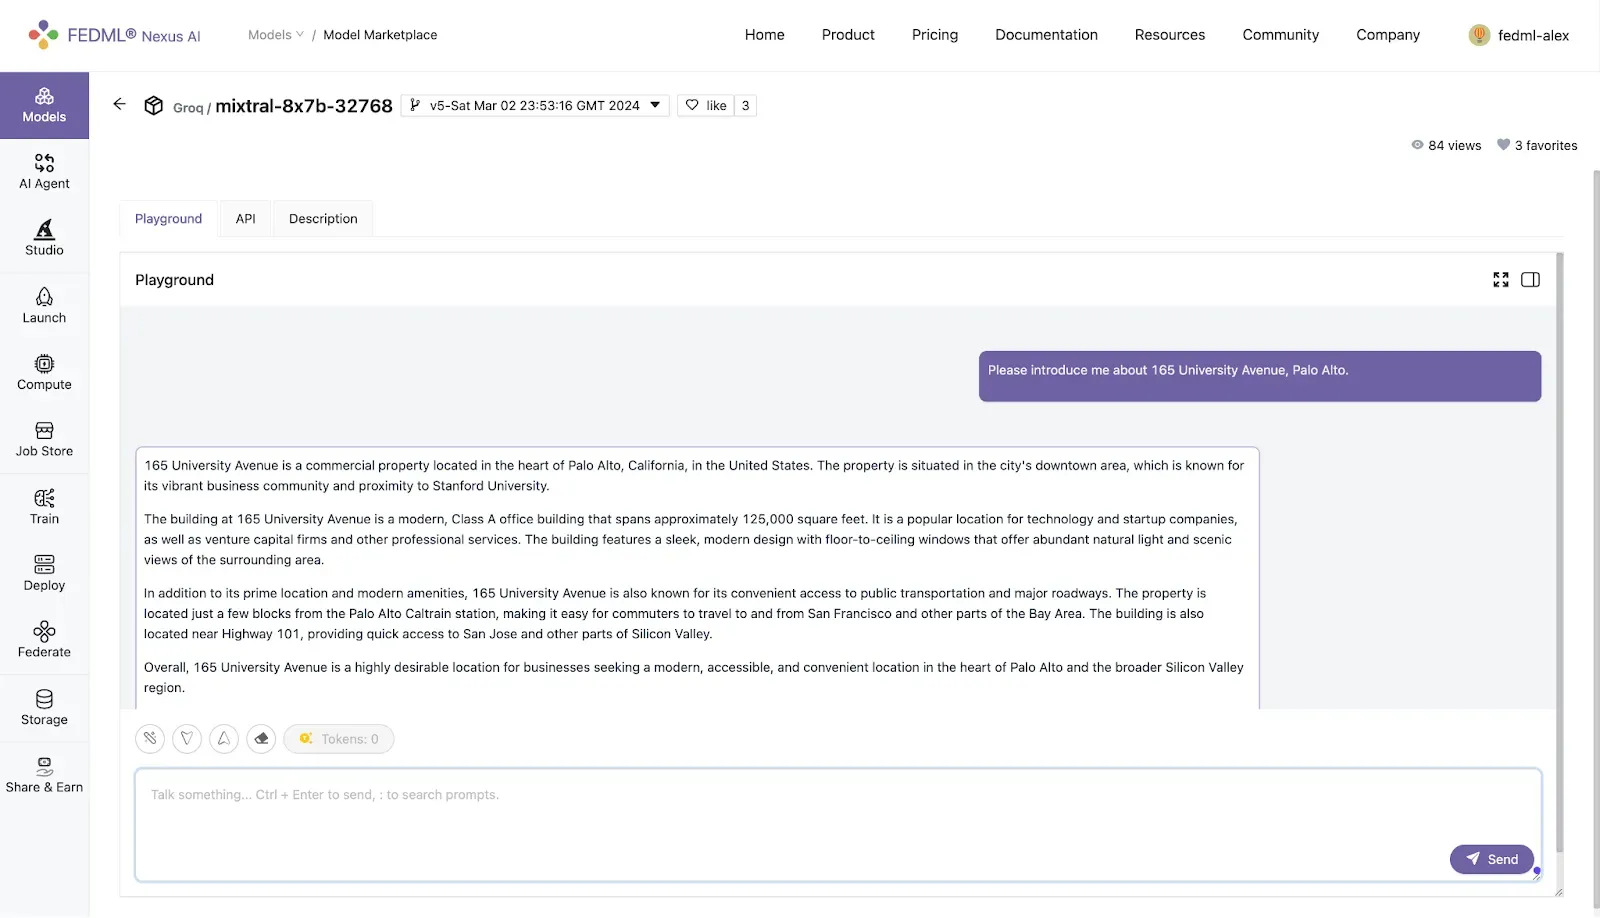1600x918 pixels.
Task: Switch to the API tab
Action: click(x=246, y=219)
